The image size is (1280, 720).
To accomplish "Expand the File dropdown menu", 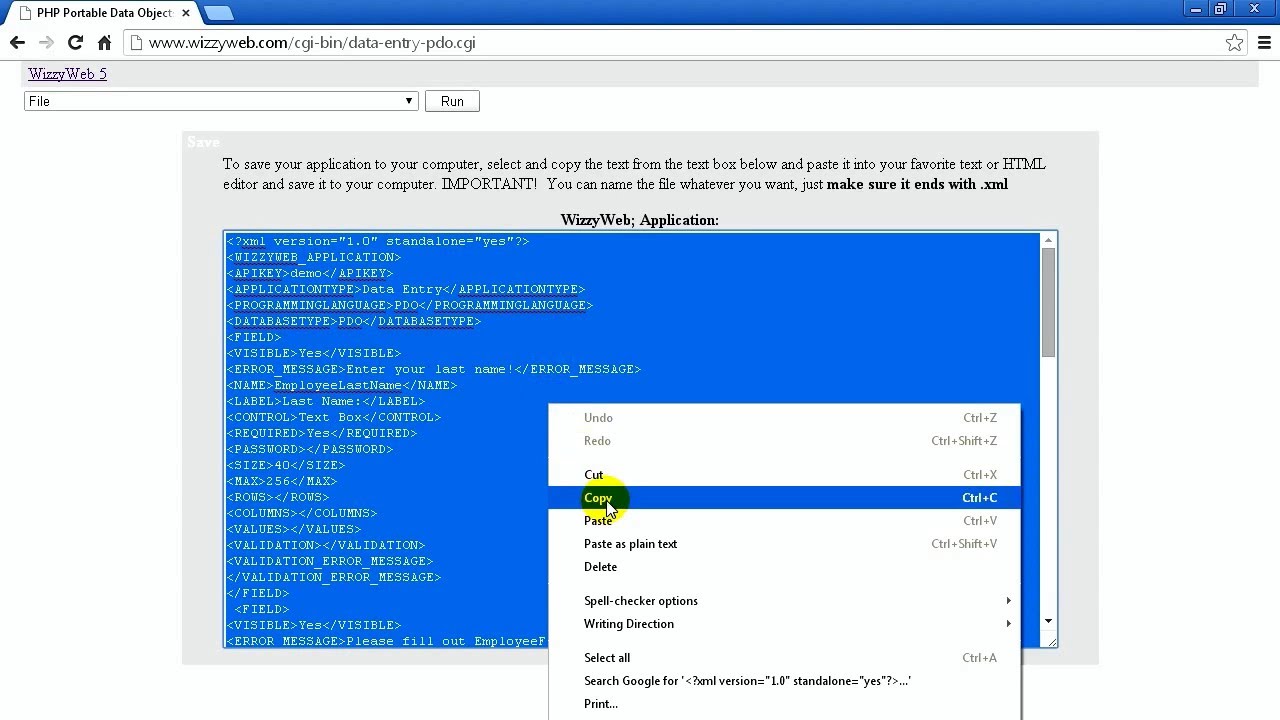I will pos(221,101).
